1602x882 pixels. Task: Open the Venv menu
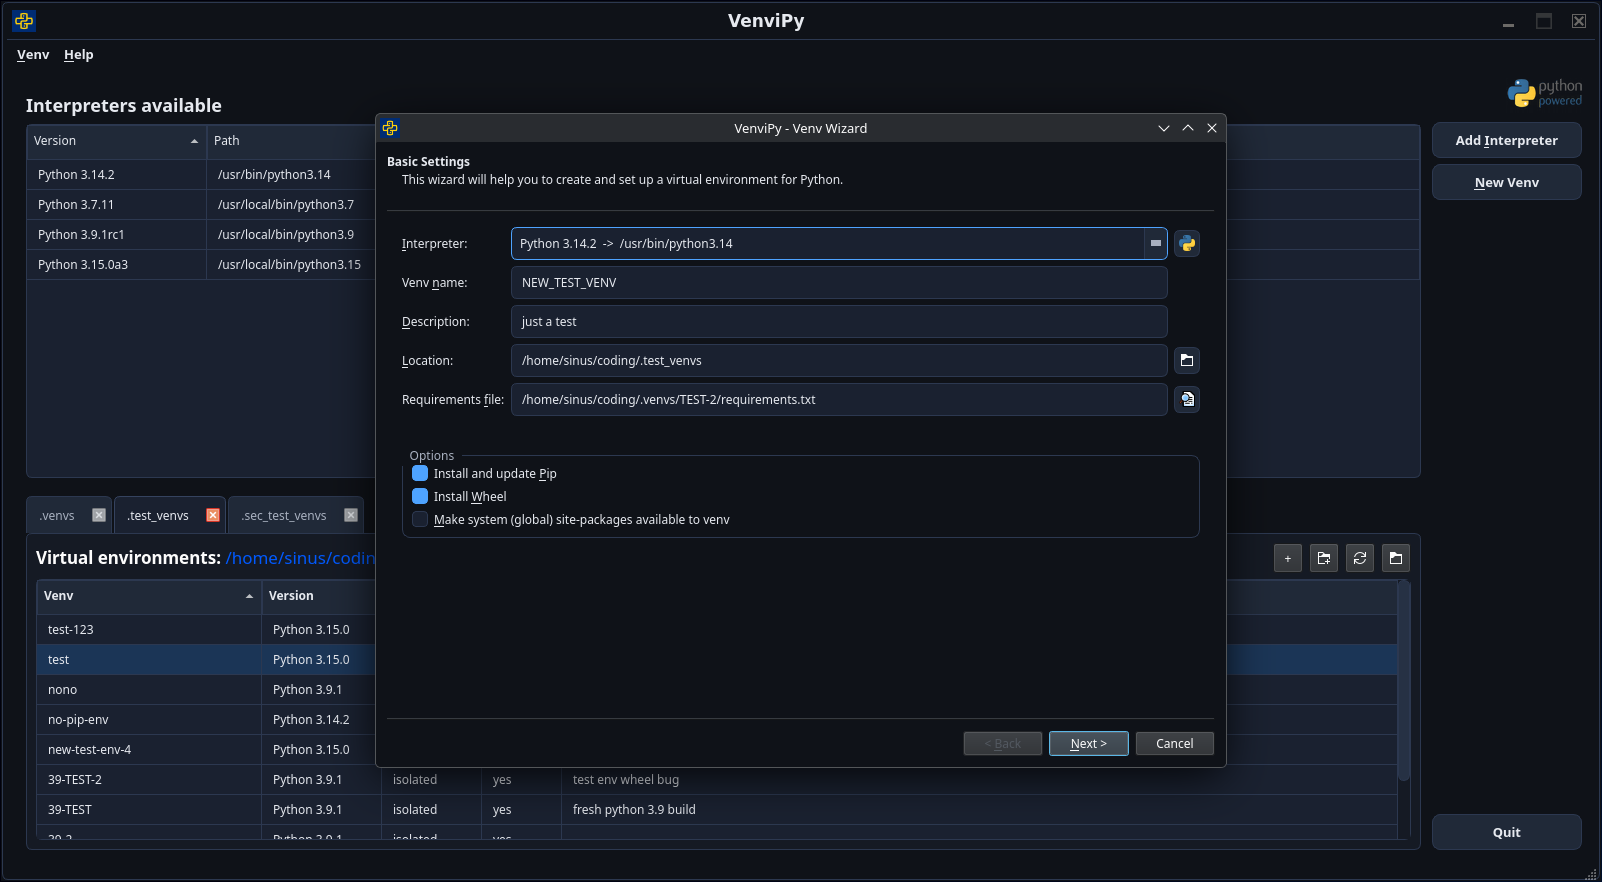point(33,55)
